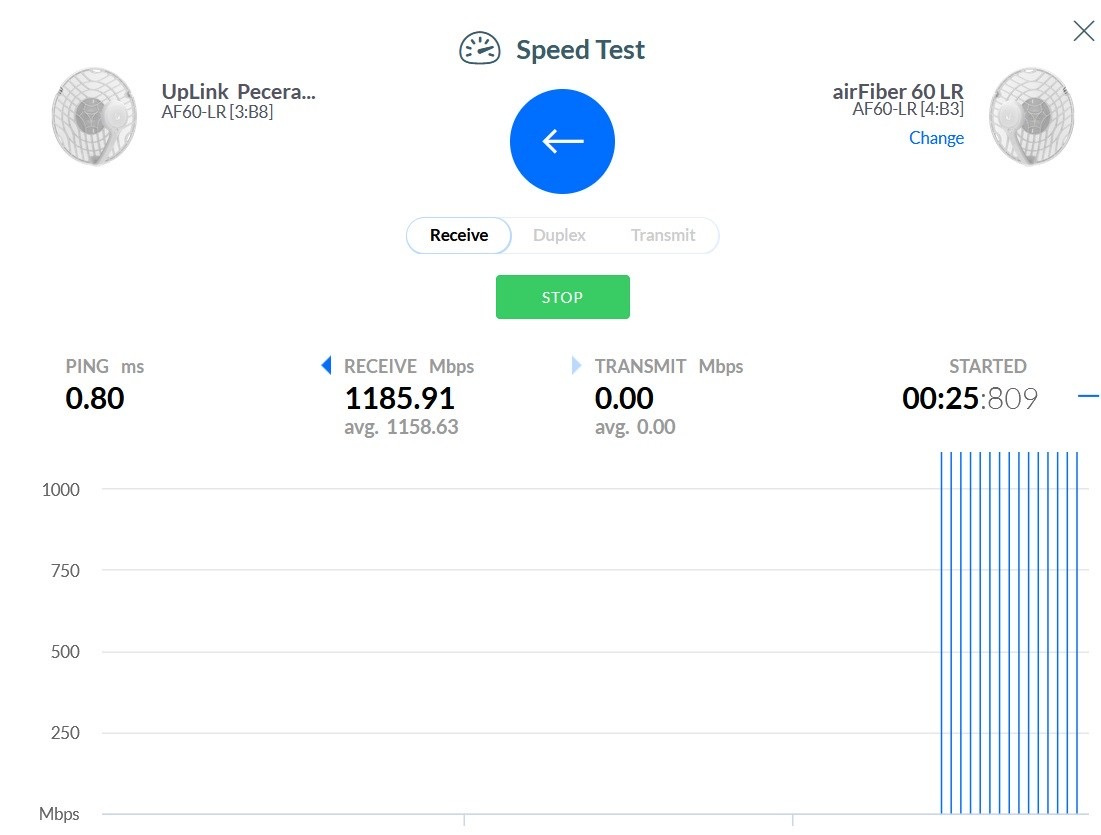This screenshot has width=1101, height=835.
Task: Click the blue dash beside the timer
Action: click(x=1088, y=397)
